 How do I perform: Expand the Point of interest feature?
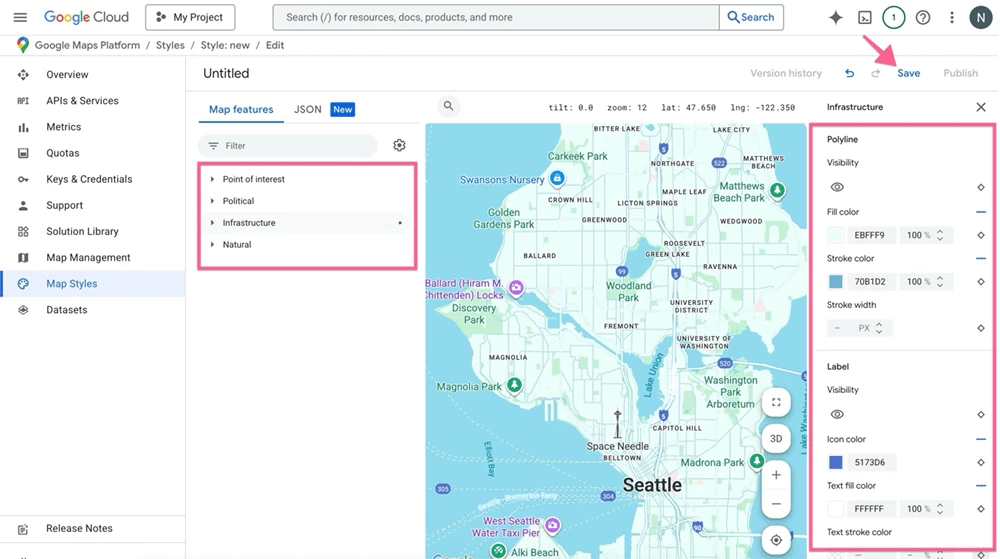click(x=253, y=179)
